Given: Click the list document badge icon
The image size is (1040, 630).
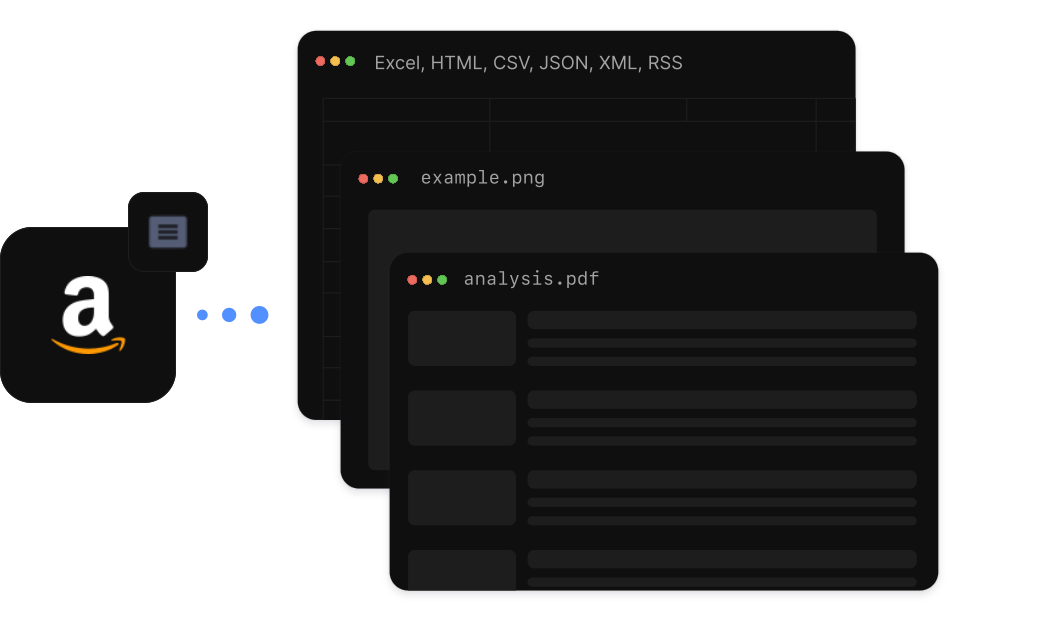Looking at the screenshot, I should click(x=168, y=231).
